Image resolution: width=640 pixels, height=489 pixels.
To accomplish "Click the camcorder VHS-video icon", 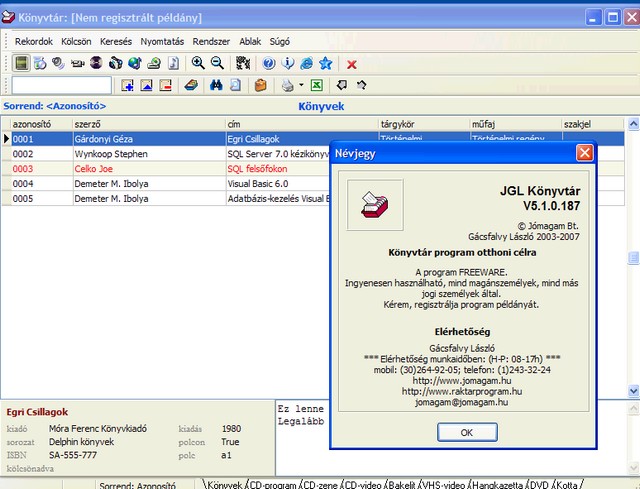I will point(116,63).
